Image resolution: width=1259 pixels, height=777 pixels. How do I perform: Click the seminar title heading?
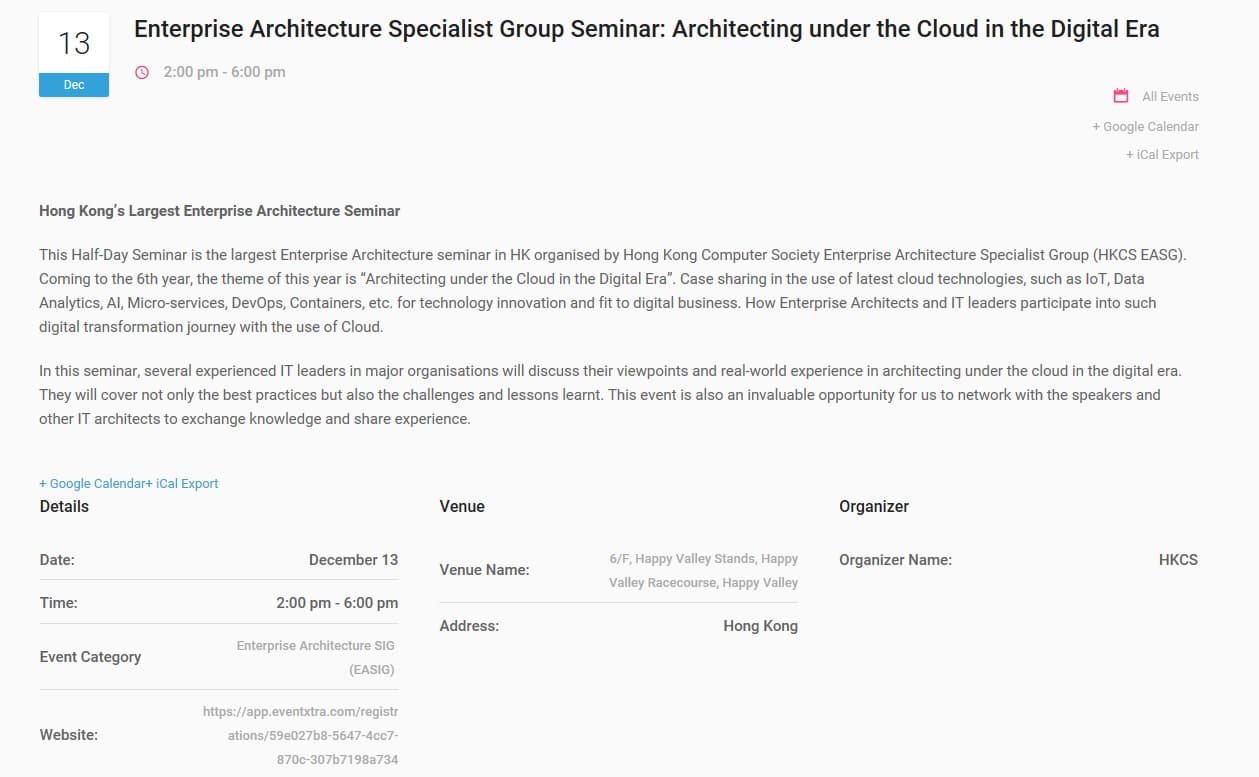pyautogui.click(x=647, y=29)
